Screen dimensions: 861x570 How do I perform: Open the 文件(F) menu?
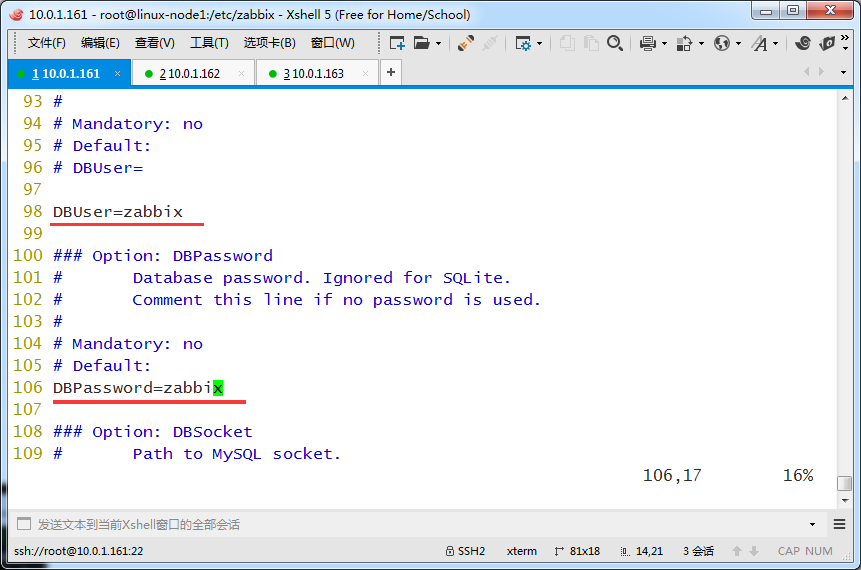(47, 43)
